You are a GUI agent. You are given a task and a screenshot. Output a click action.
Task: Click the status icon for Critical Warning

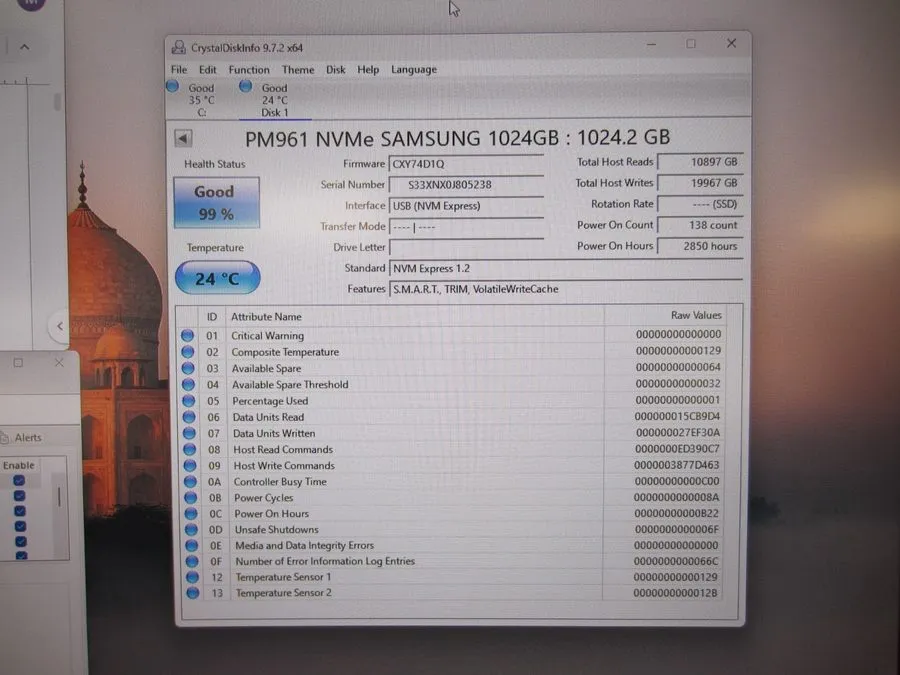coord(187,335)
